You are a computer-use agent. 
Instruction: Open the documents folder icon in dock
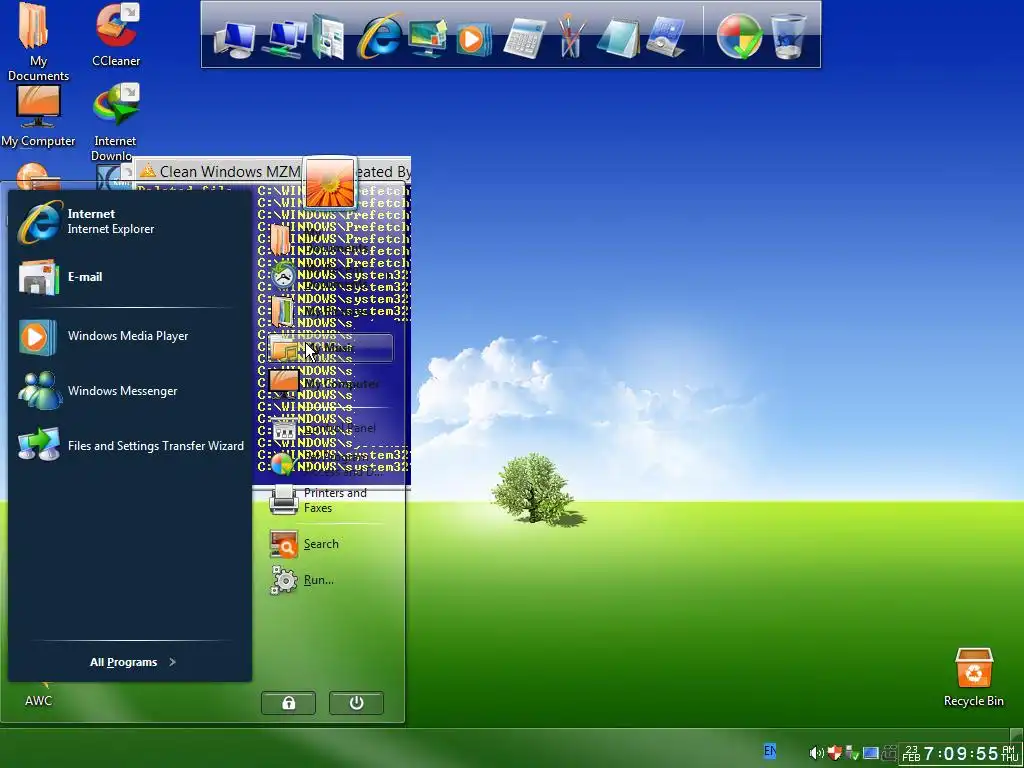[328, 38]
